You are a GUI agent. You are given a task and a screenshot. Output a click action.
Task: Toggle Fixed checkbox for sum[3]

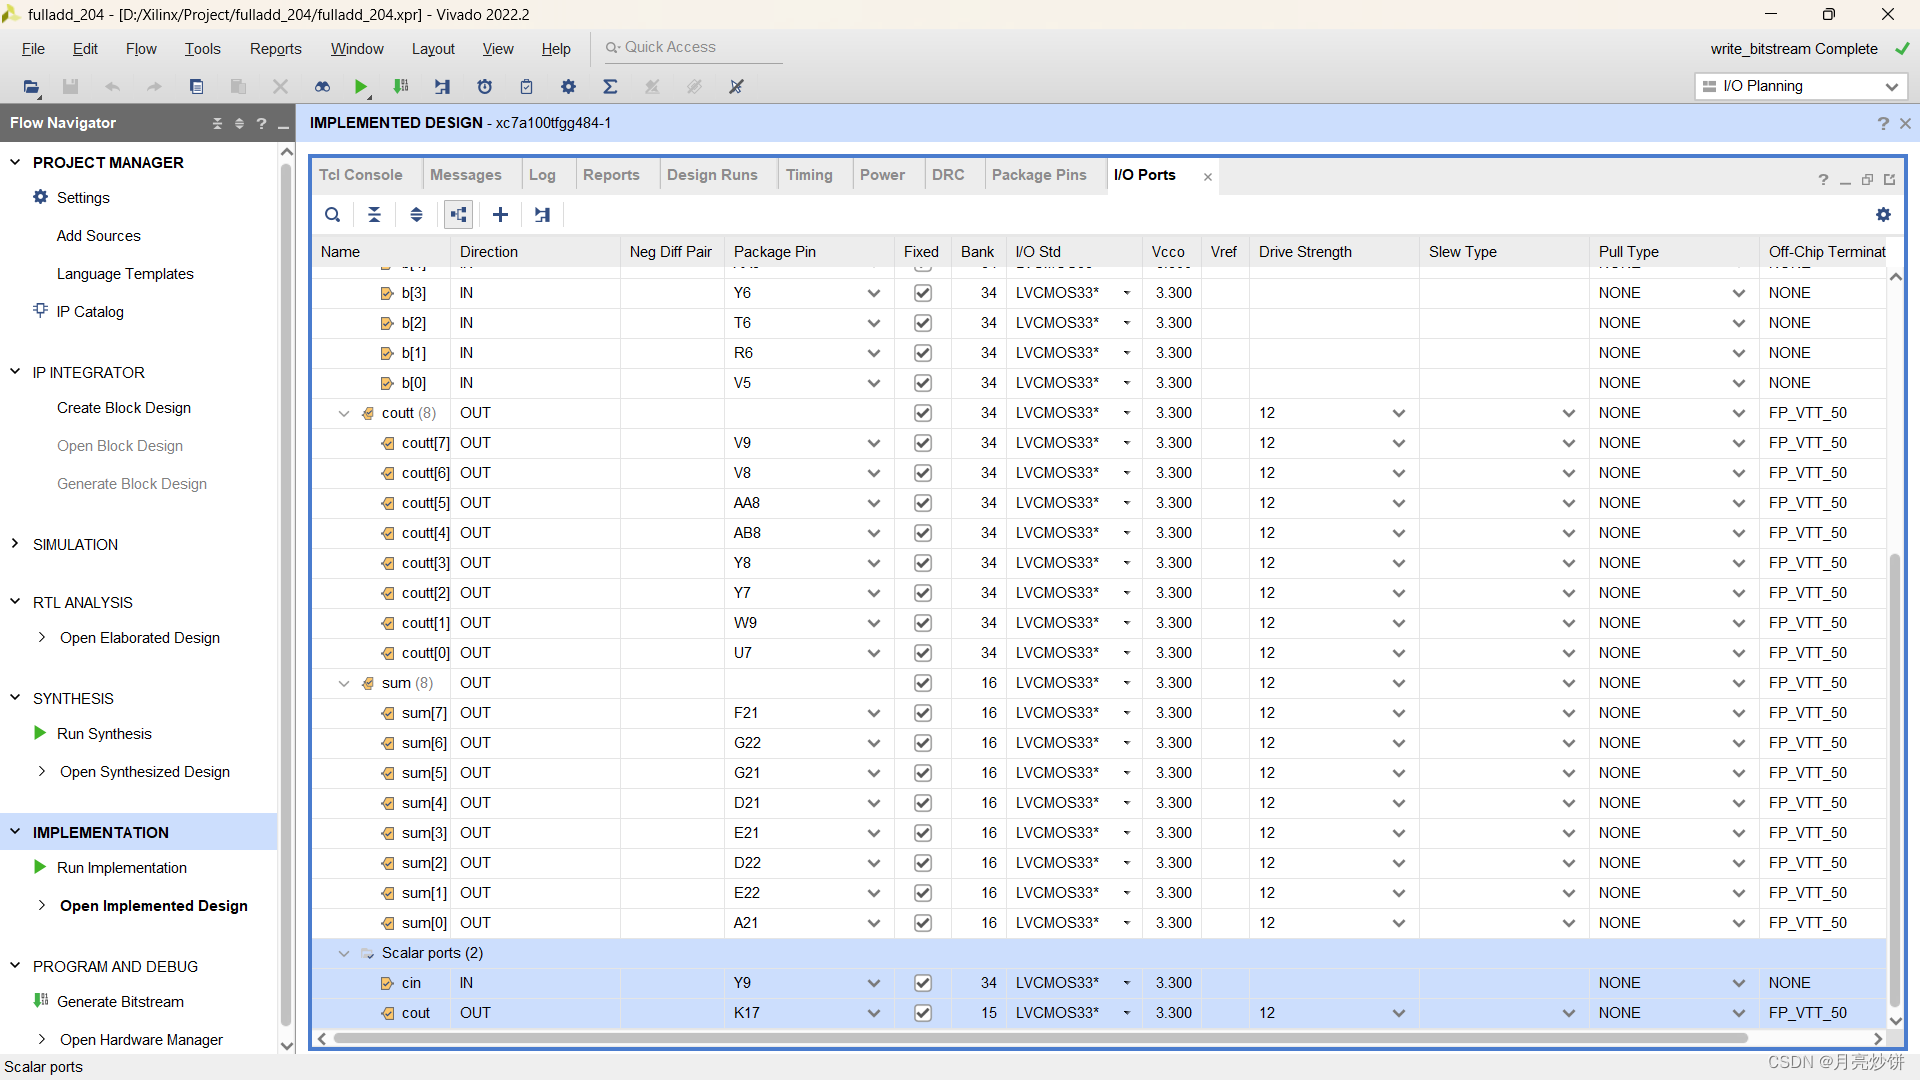(x=923, y=833)
